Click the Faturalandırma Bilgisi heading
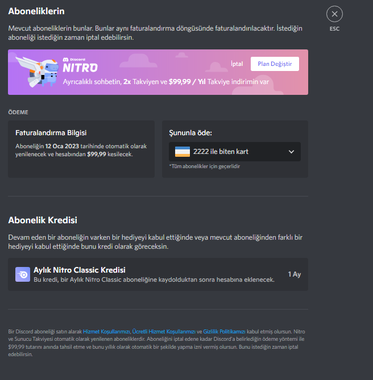The image size is (373, 380). [51, 133]
